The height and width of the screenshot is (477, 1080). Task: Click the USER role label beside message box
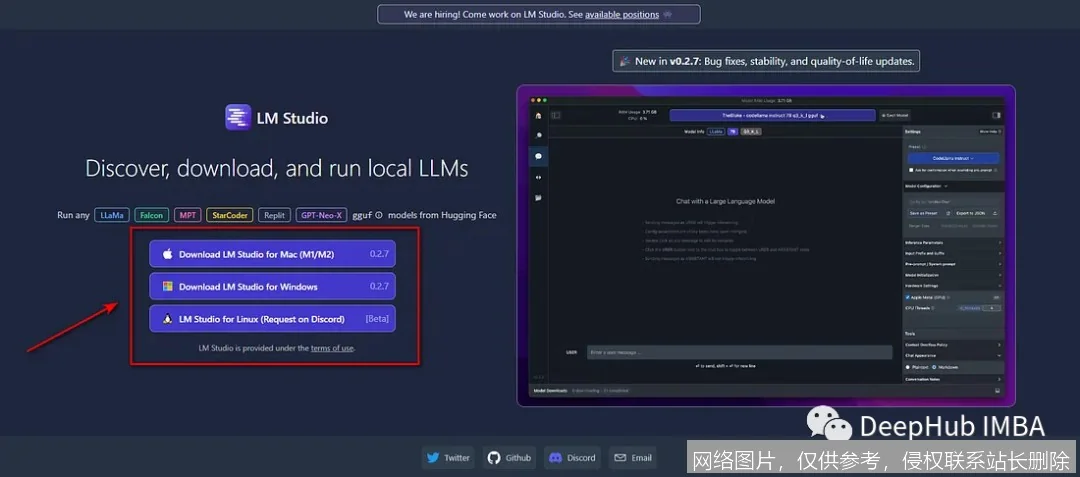coord(571,352)
